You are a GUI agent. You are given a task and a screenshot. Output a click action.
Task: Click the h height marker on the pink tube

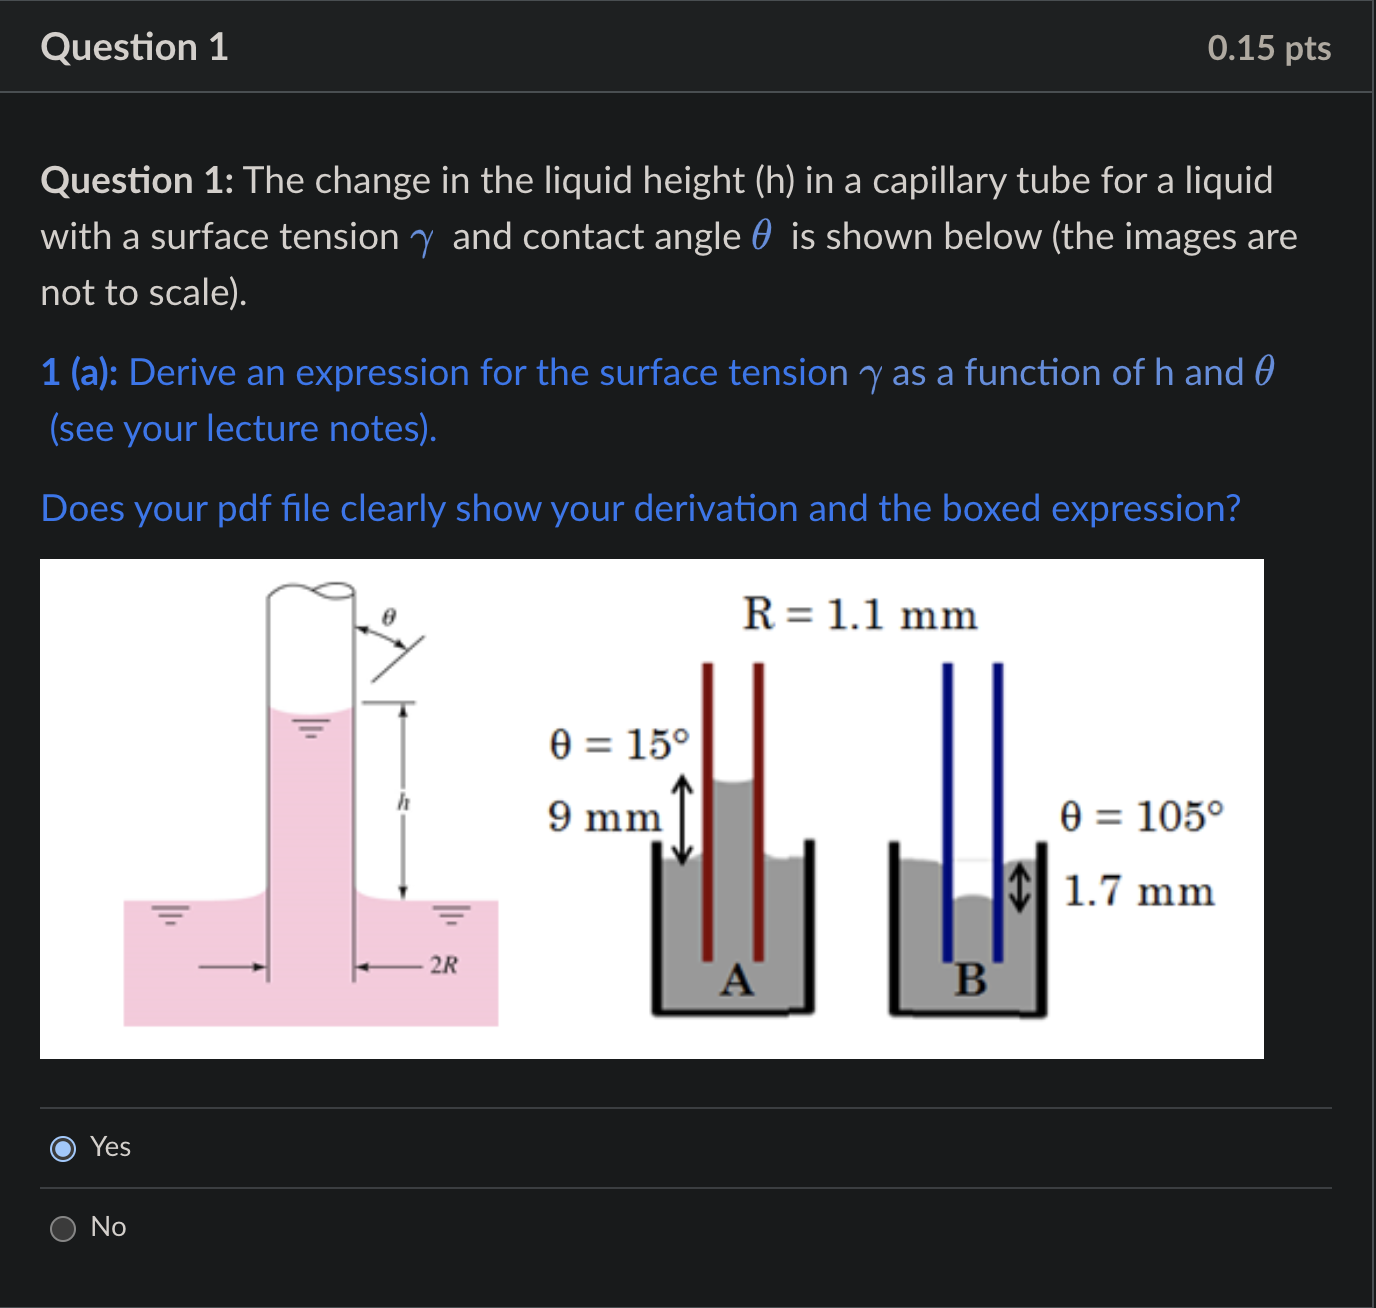click(402, 801)
